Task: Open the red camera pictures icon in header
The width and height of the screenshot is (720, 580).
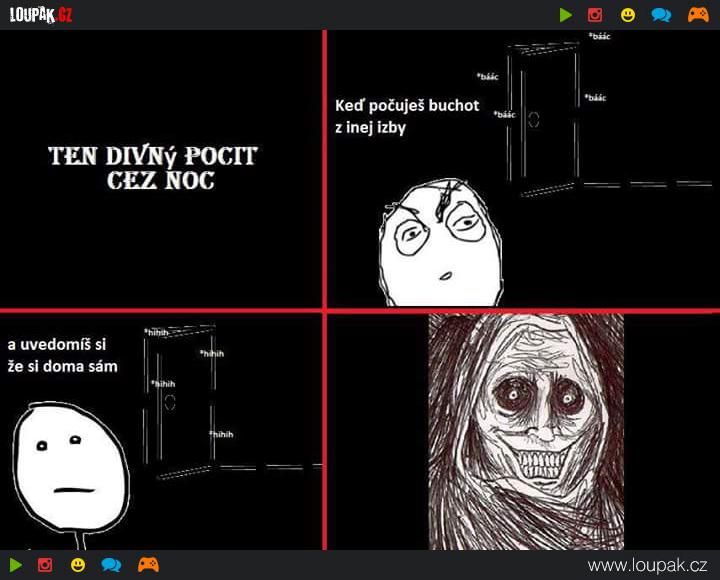Action: tap(595, 15)
